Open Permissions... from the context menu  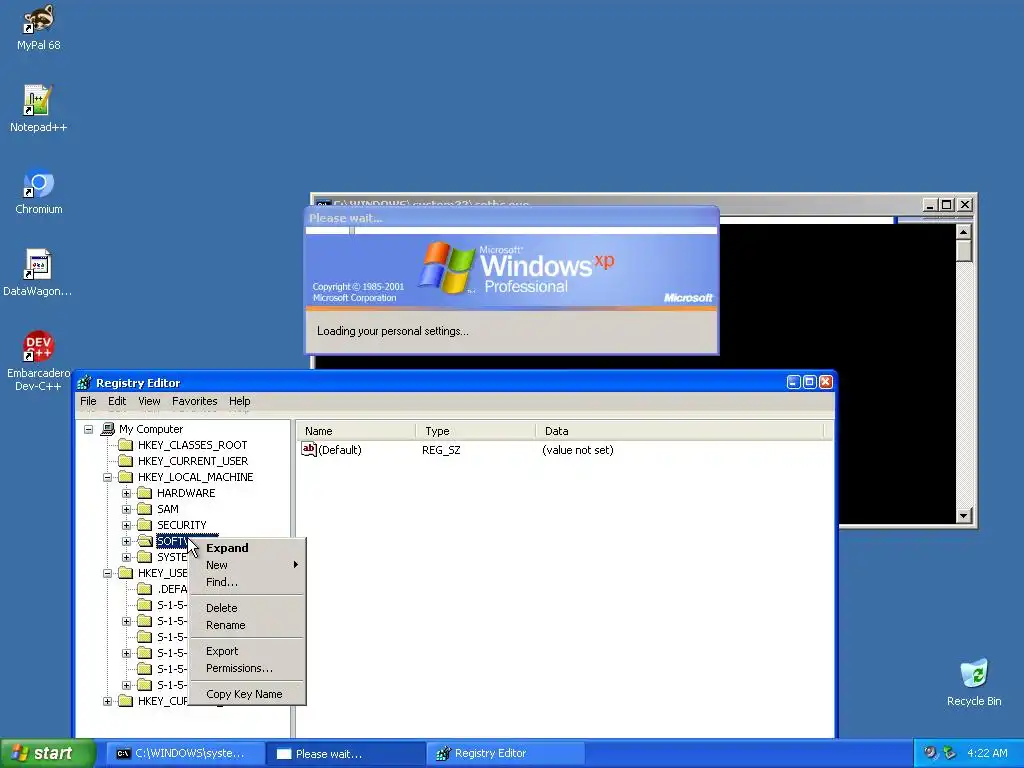pyautogui.click(x=247, y=668)
